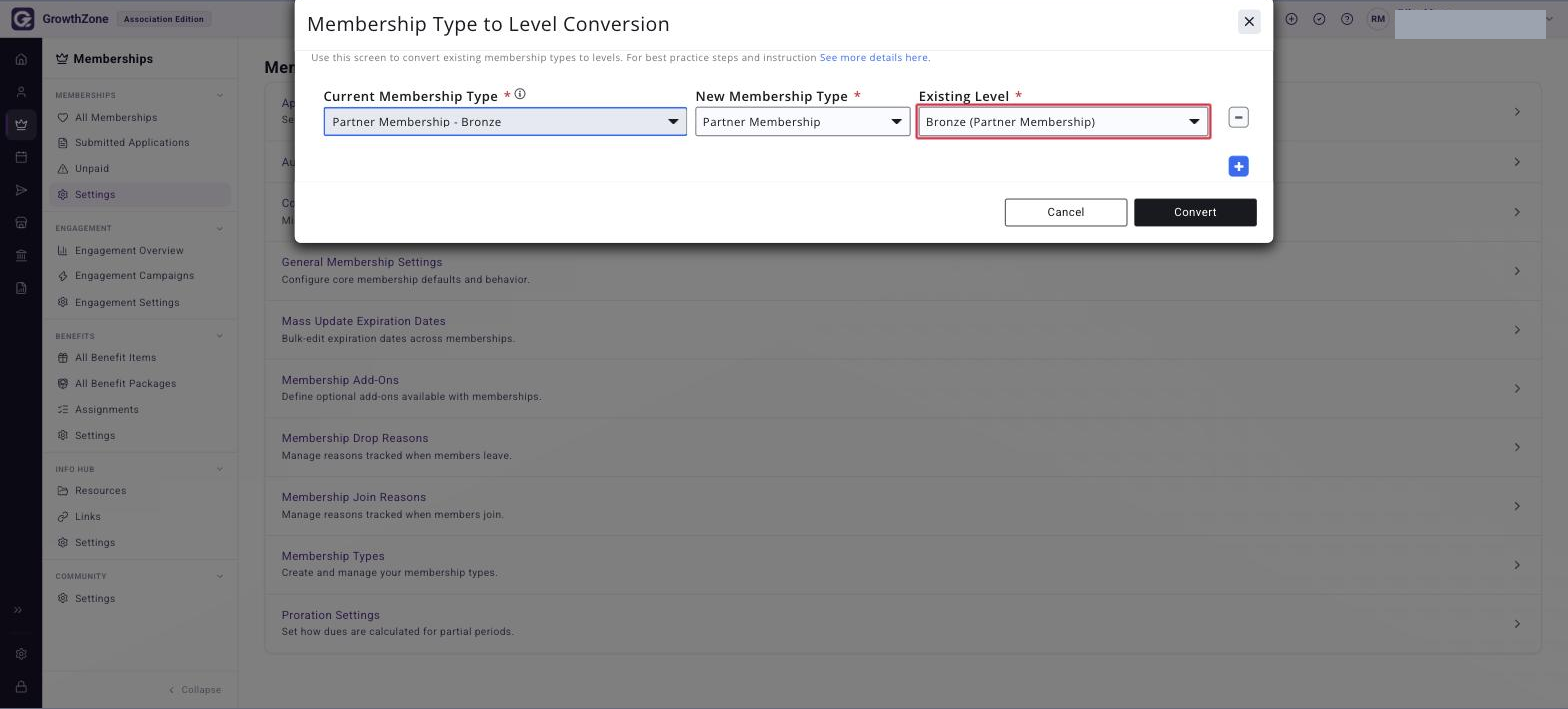The width and height of the screenshot is (1568, 709).
Task: Open the New Membership Type dropdown
Action: pyautogui.click(x=803, y=122)
